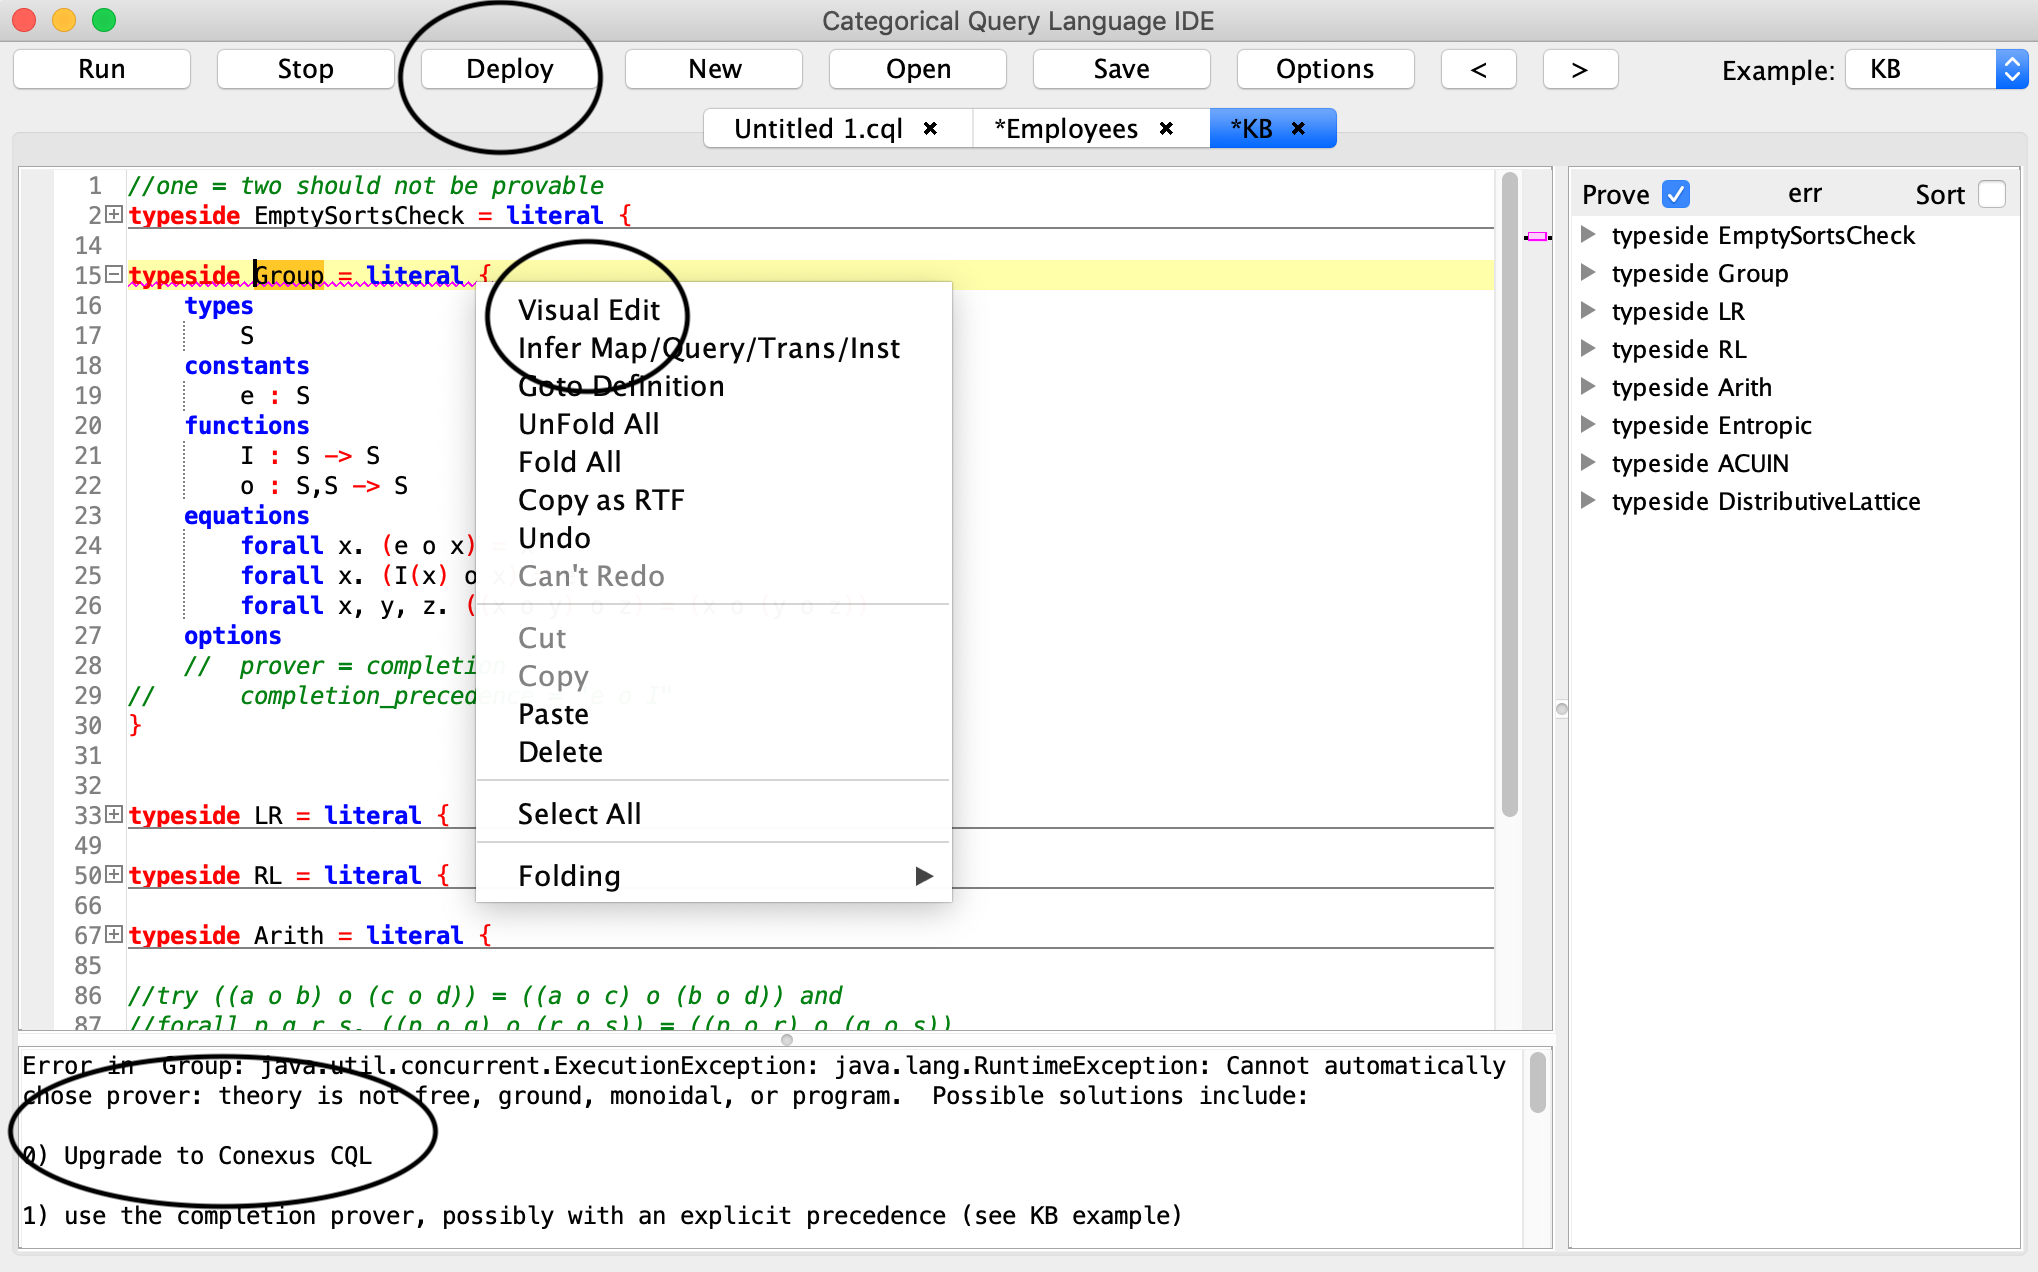The width and height of the screenshot is (2038, 1272).
Task: Click the 'equations' keyword in the code
Action: [x=246, y=515]
